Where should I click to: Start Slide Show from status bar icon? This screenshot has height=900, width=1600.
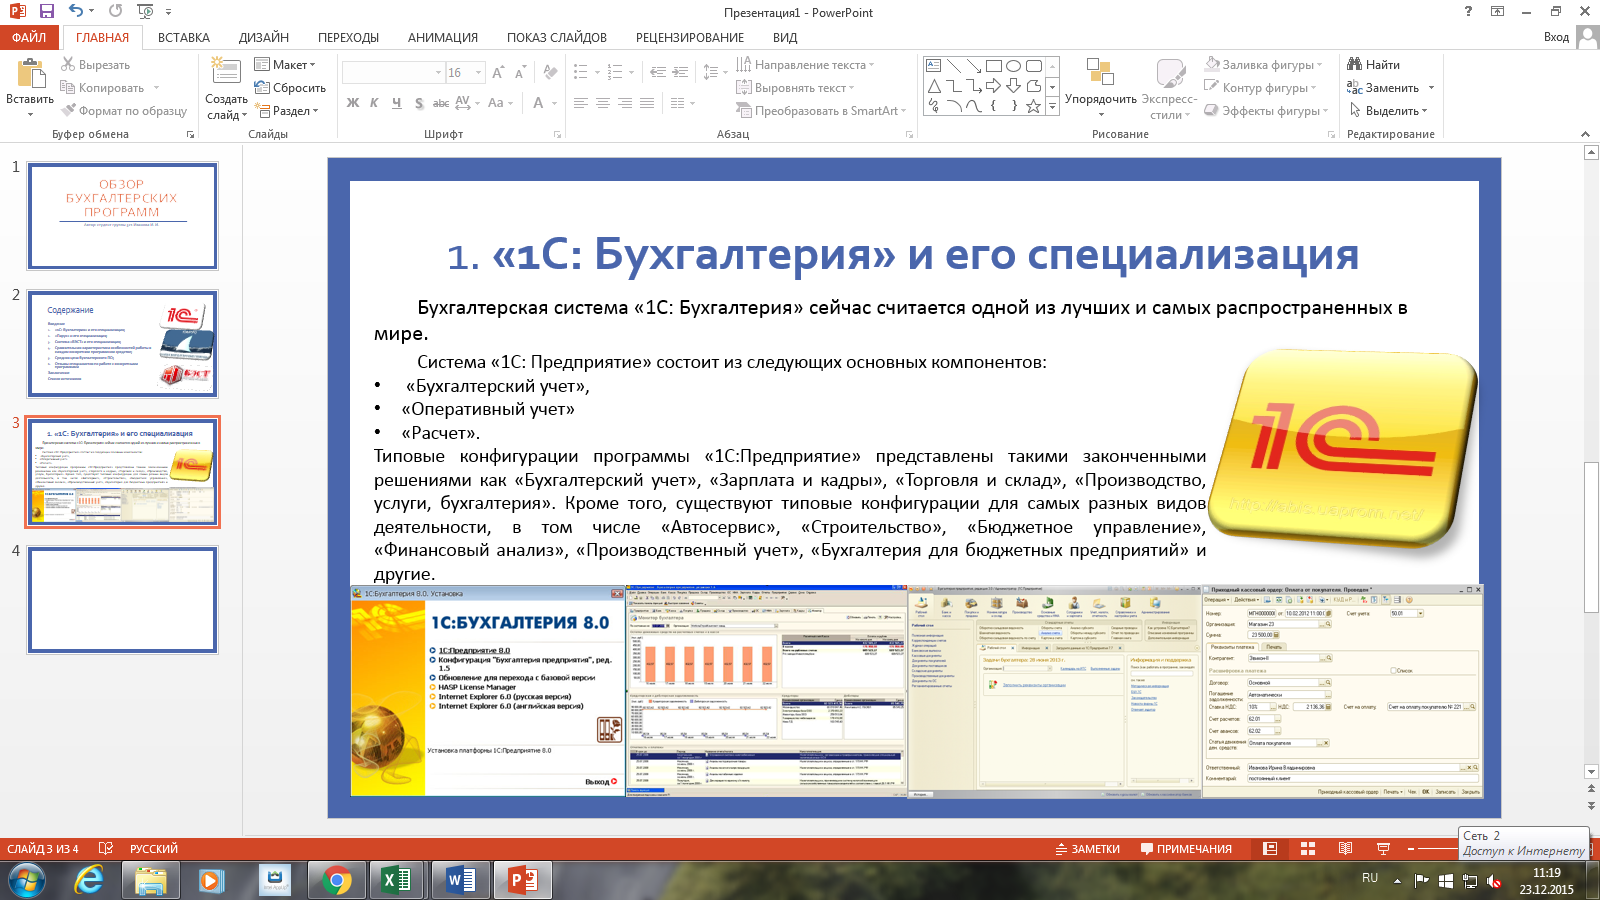coord(1383,848)
